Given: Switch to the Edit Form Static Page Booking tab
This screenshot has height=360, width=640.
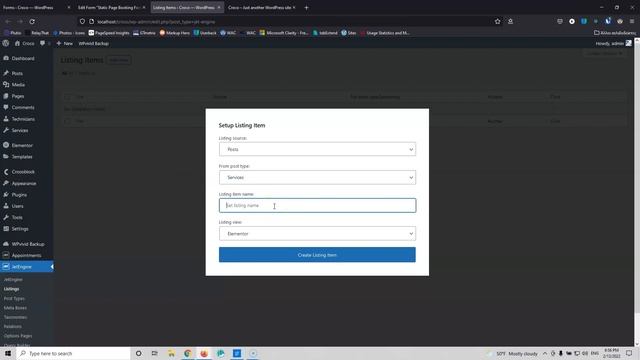Looking at the screenshot, I should click(x=111, y=7).
